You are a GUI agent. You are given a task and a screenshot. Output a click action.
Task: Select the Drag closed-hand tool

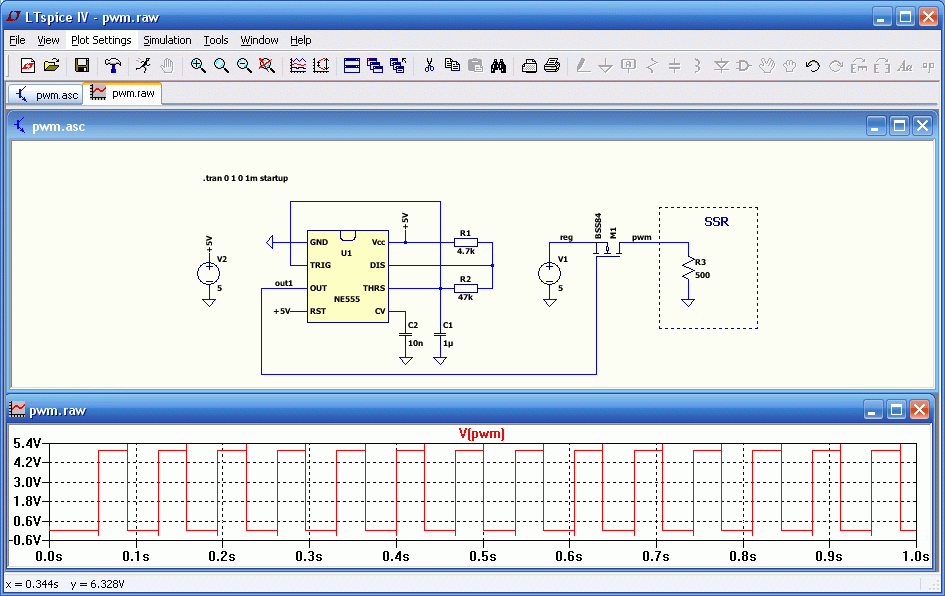[790, 65]
